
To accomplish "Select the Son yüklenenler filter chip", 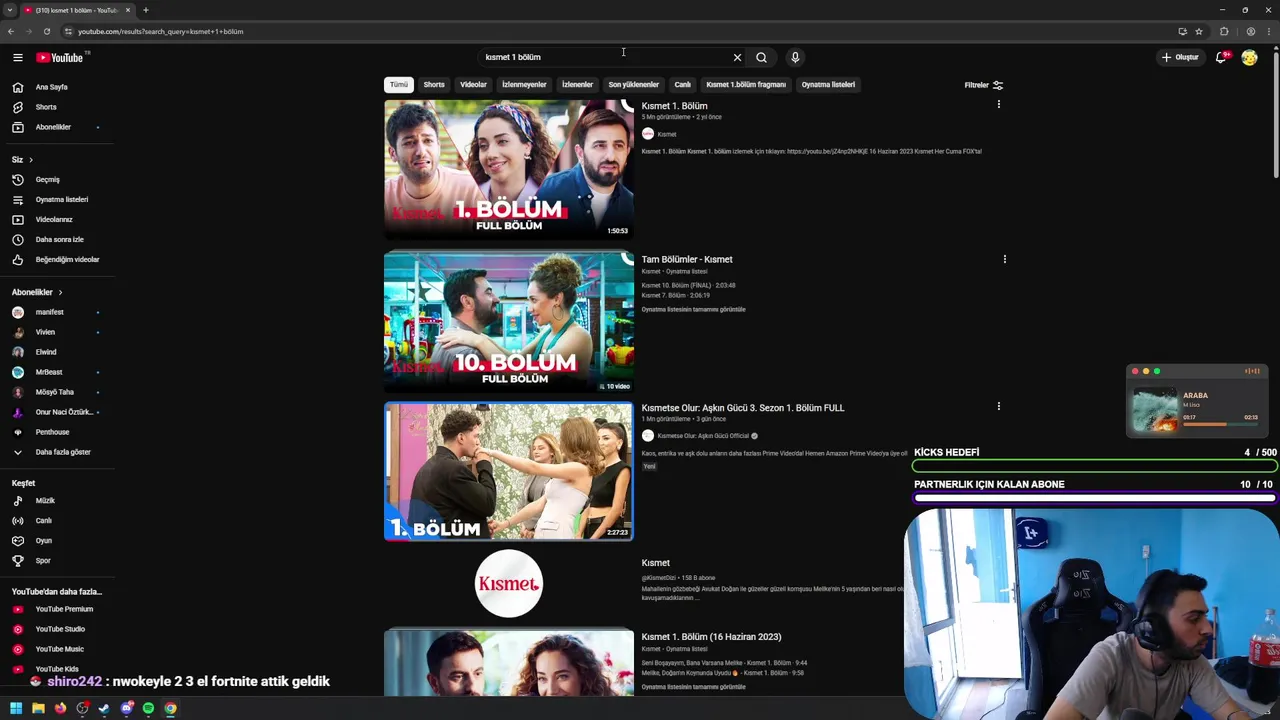I will pos(634,85).
